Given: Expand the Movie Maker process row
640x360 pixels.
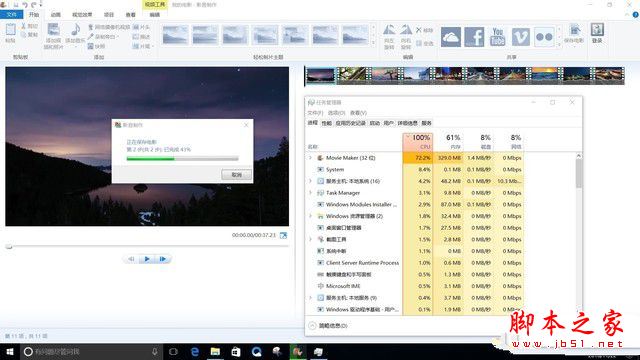Looking at the screenshot, I should point(310,158).
